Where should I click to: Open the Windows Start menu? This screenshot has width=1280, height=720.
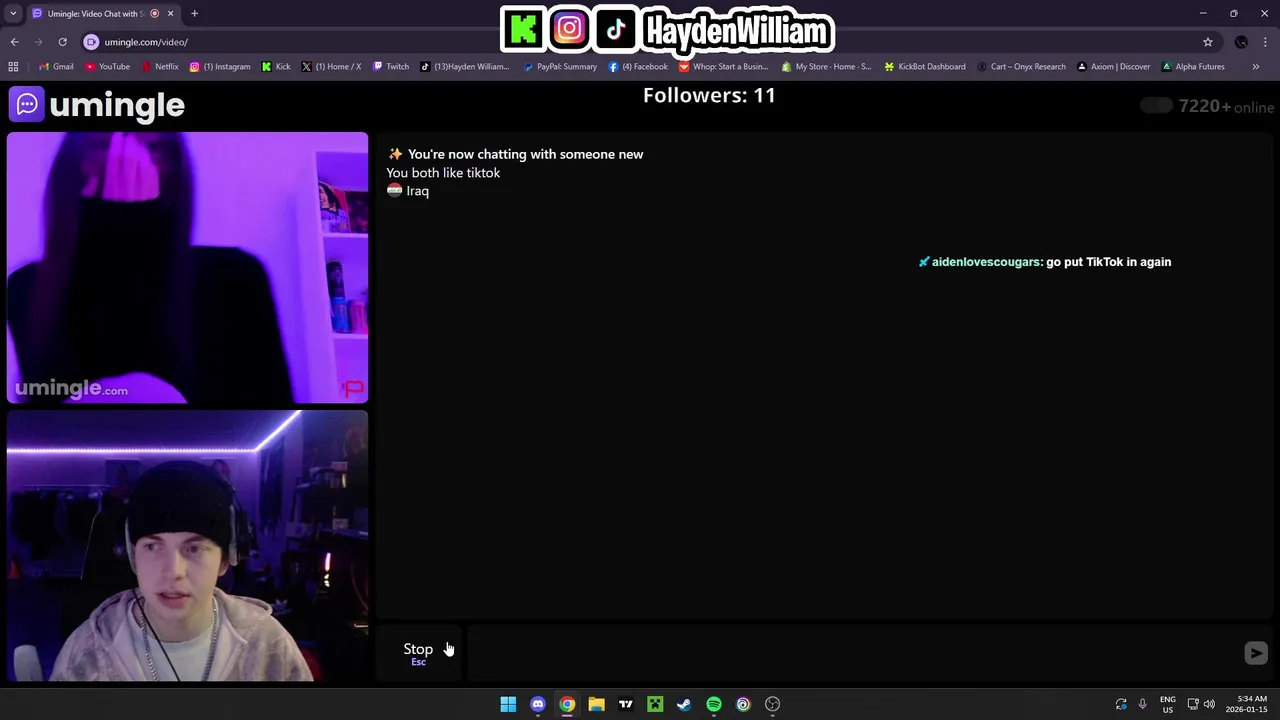[x=508, y=704]
